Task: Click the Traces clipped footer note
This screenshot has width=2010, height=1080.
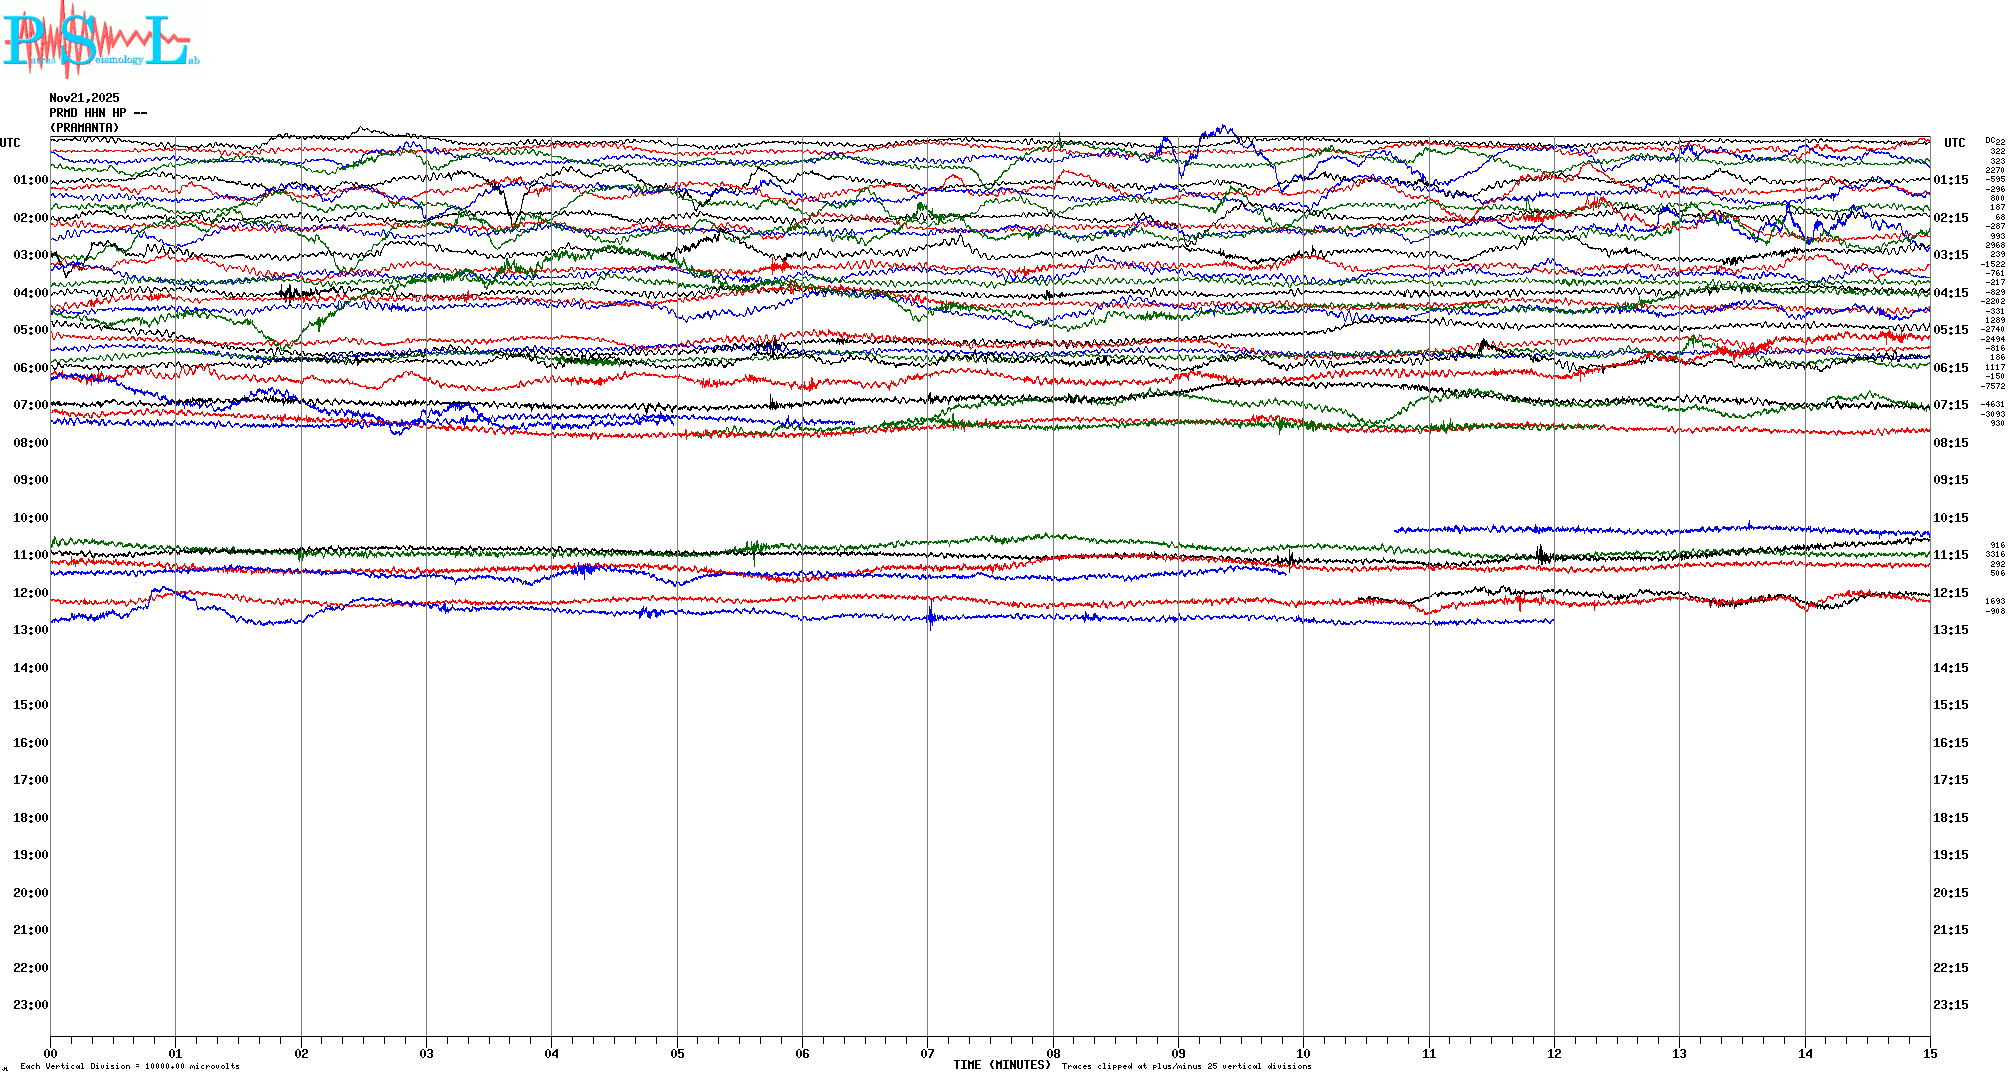Action: click(1186, 1066)
